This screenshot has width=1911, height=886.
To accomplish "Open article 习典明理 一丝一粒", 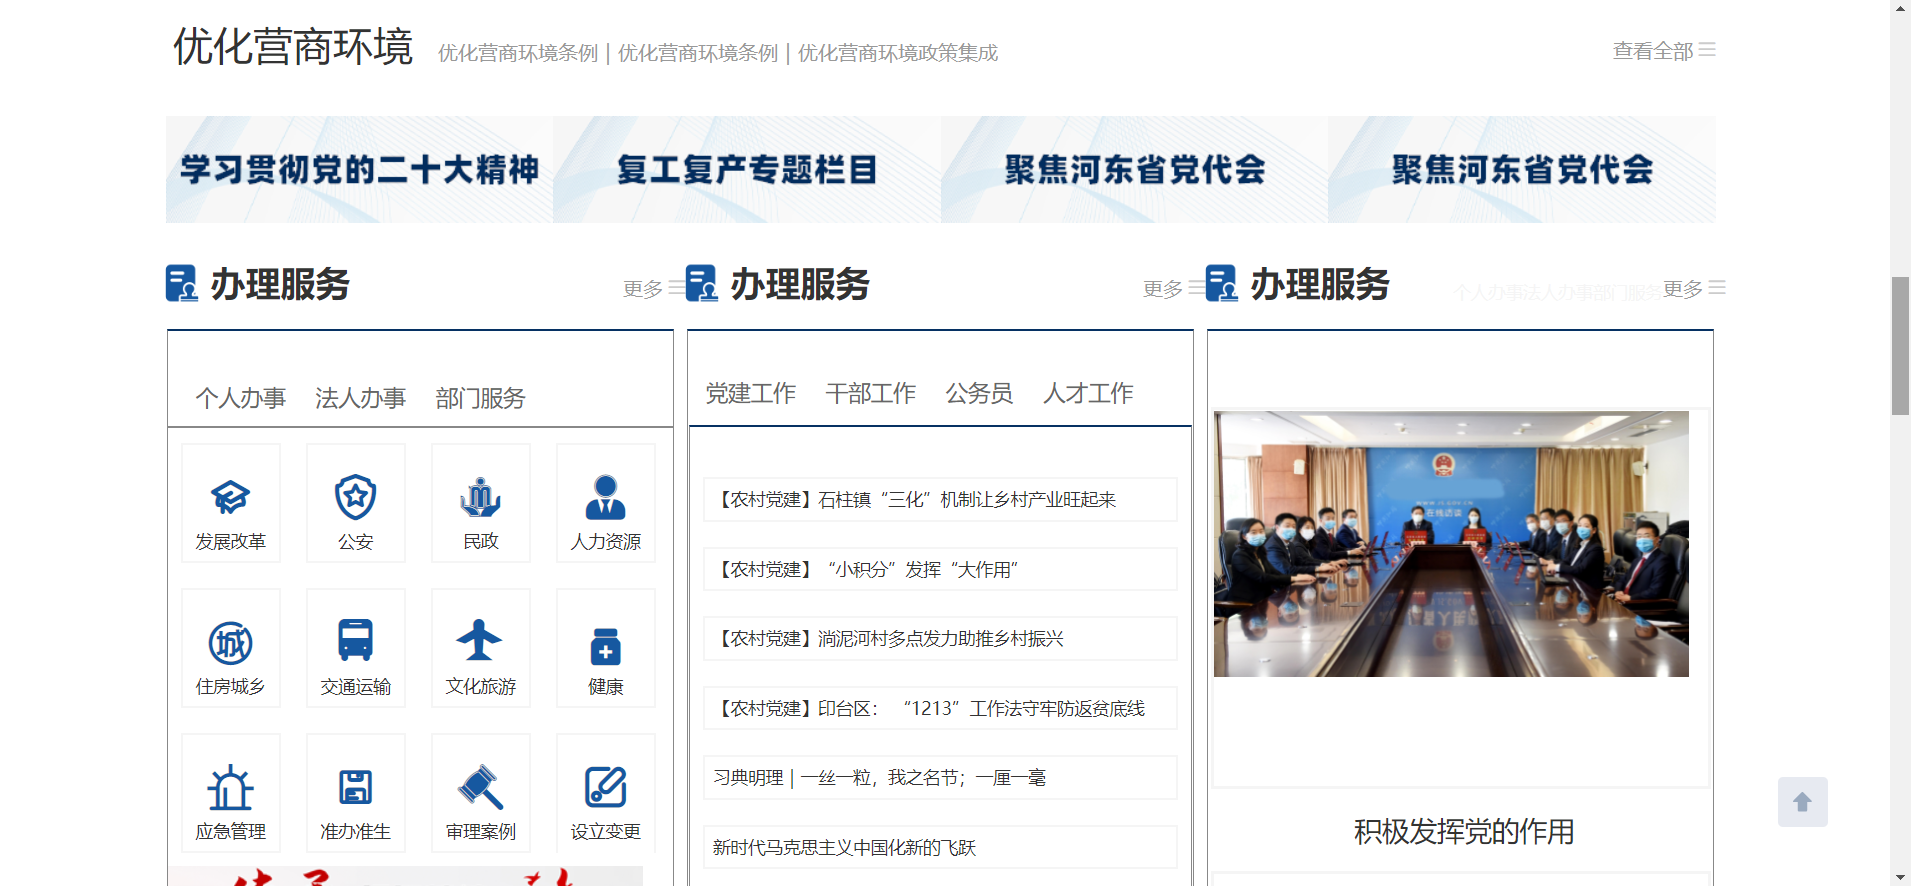I will (x=940, y=777).
